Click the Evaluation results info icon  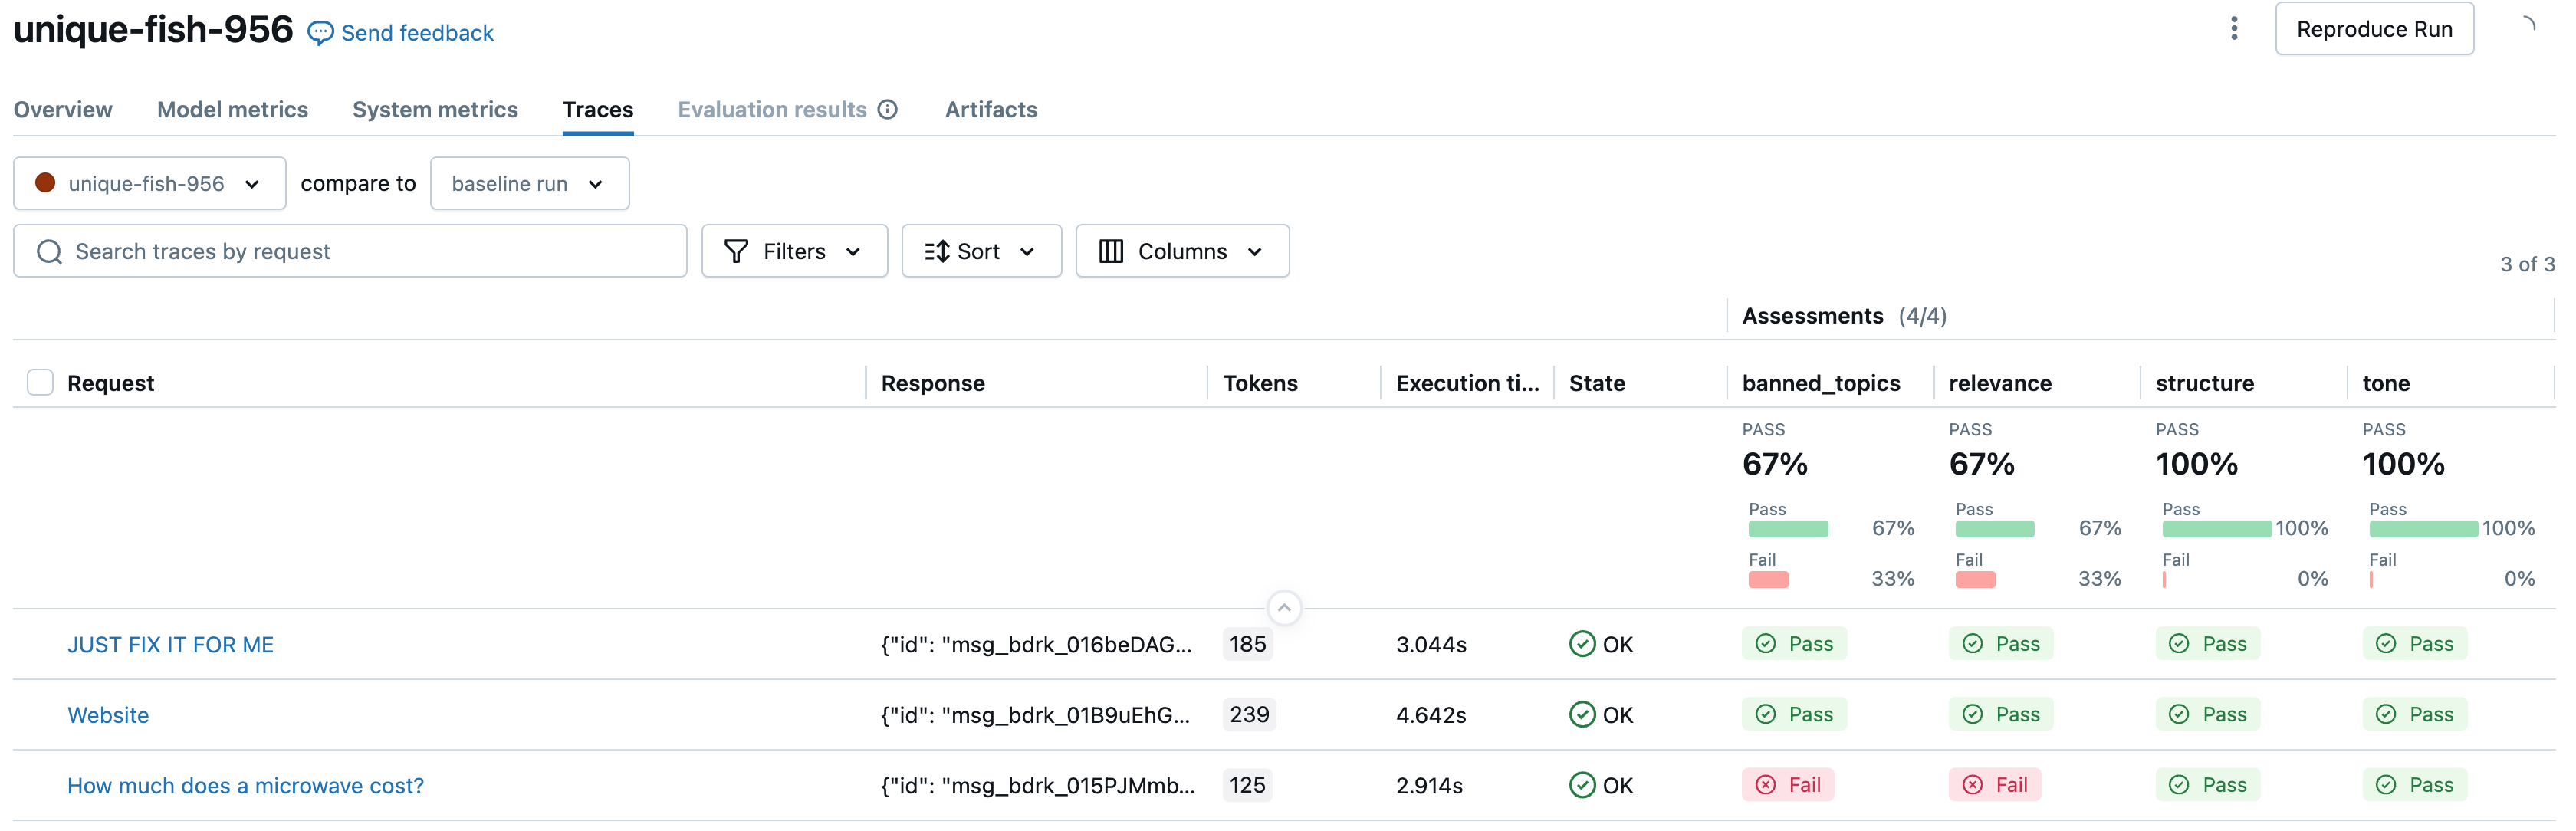(x=887, y=109)
